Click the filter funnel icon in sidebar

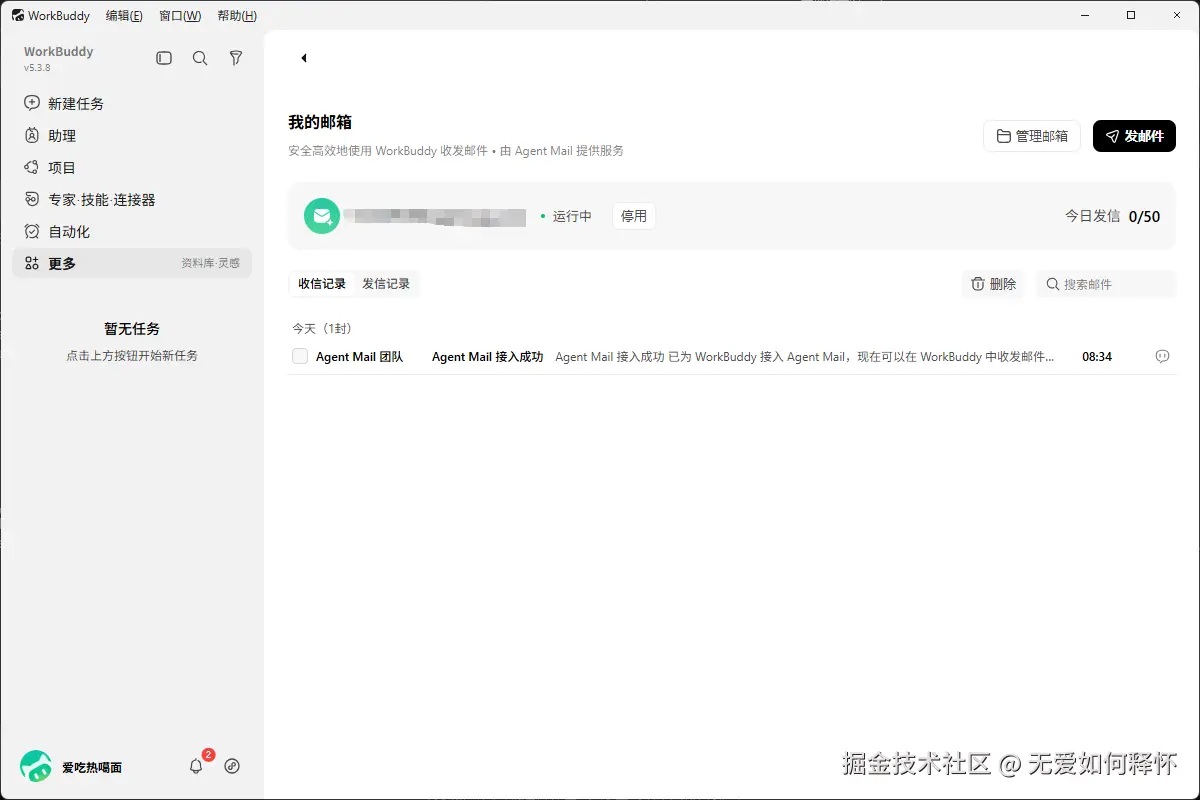point(236,59)
